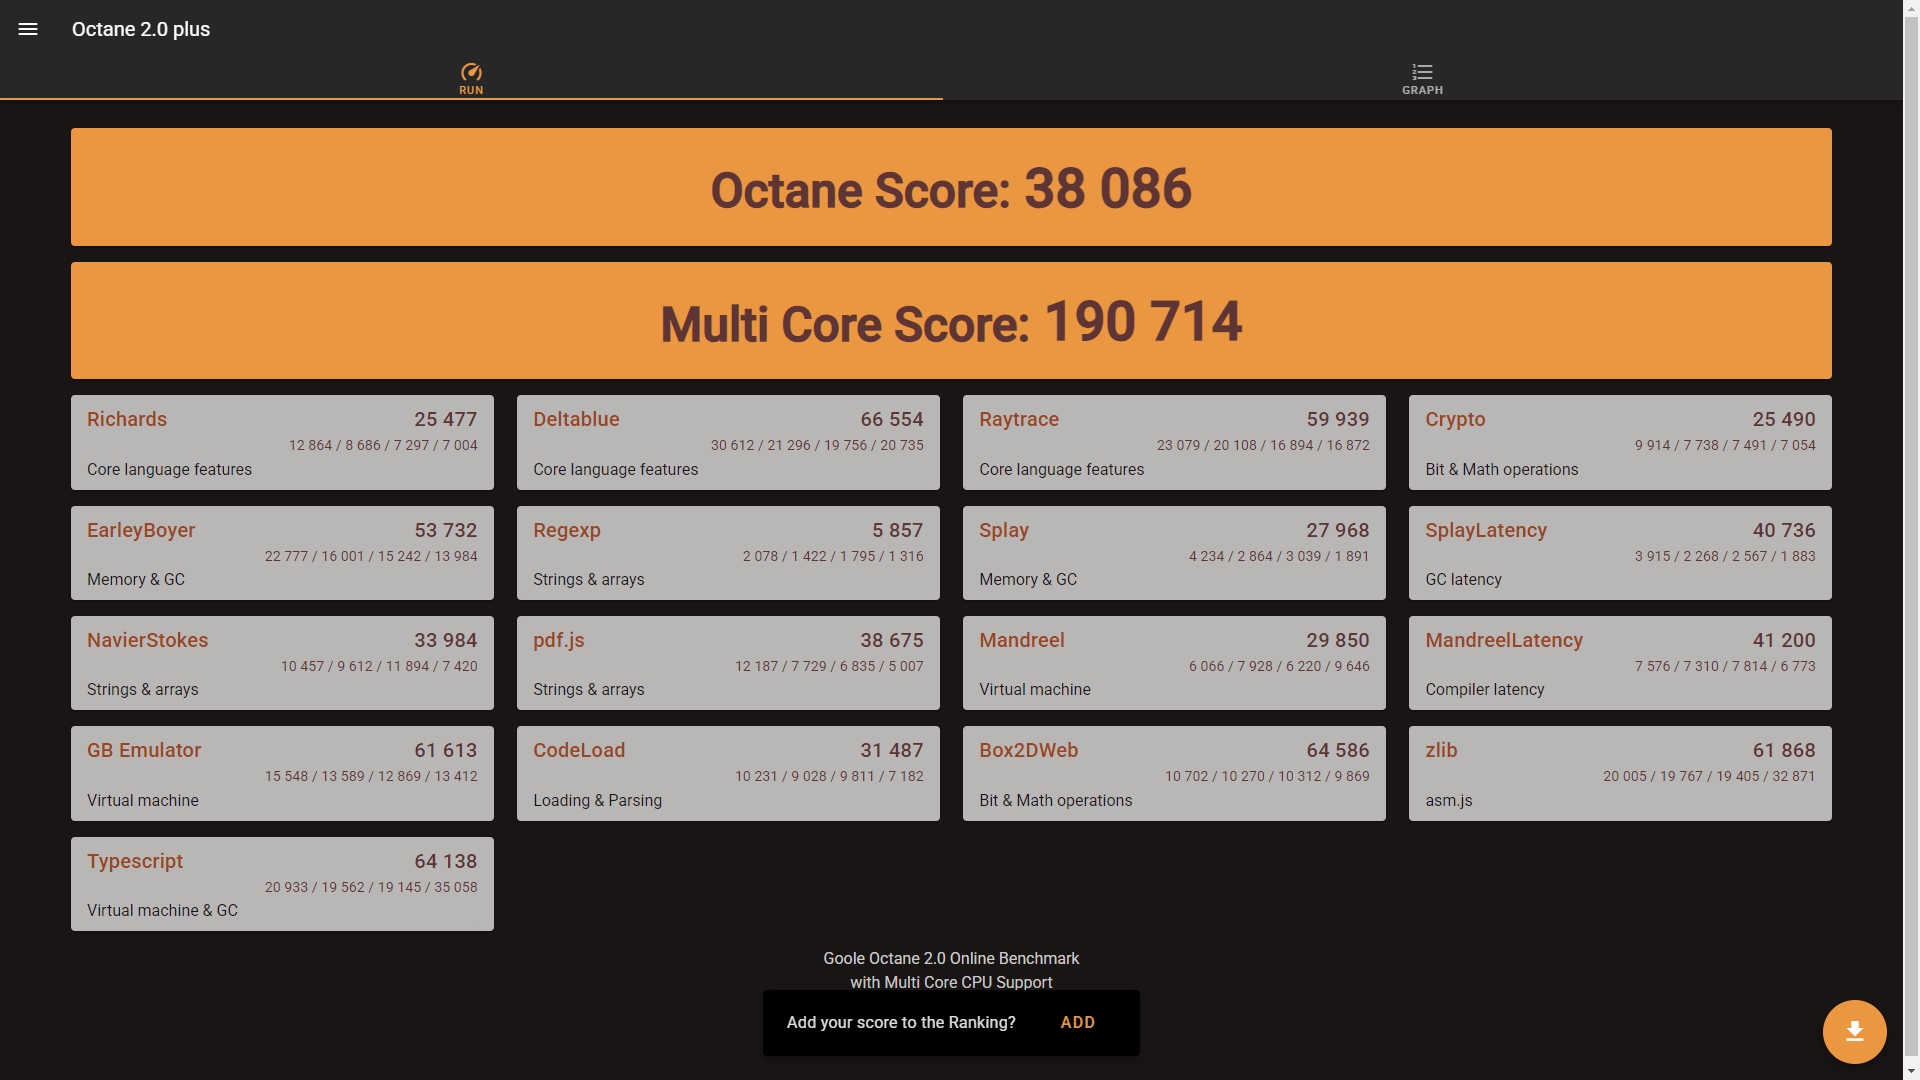This screenshot has height=1080, width=1920.
Task: Select the Richards benchmark card title
Action: pos(127,419)
